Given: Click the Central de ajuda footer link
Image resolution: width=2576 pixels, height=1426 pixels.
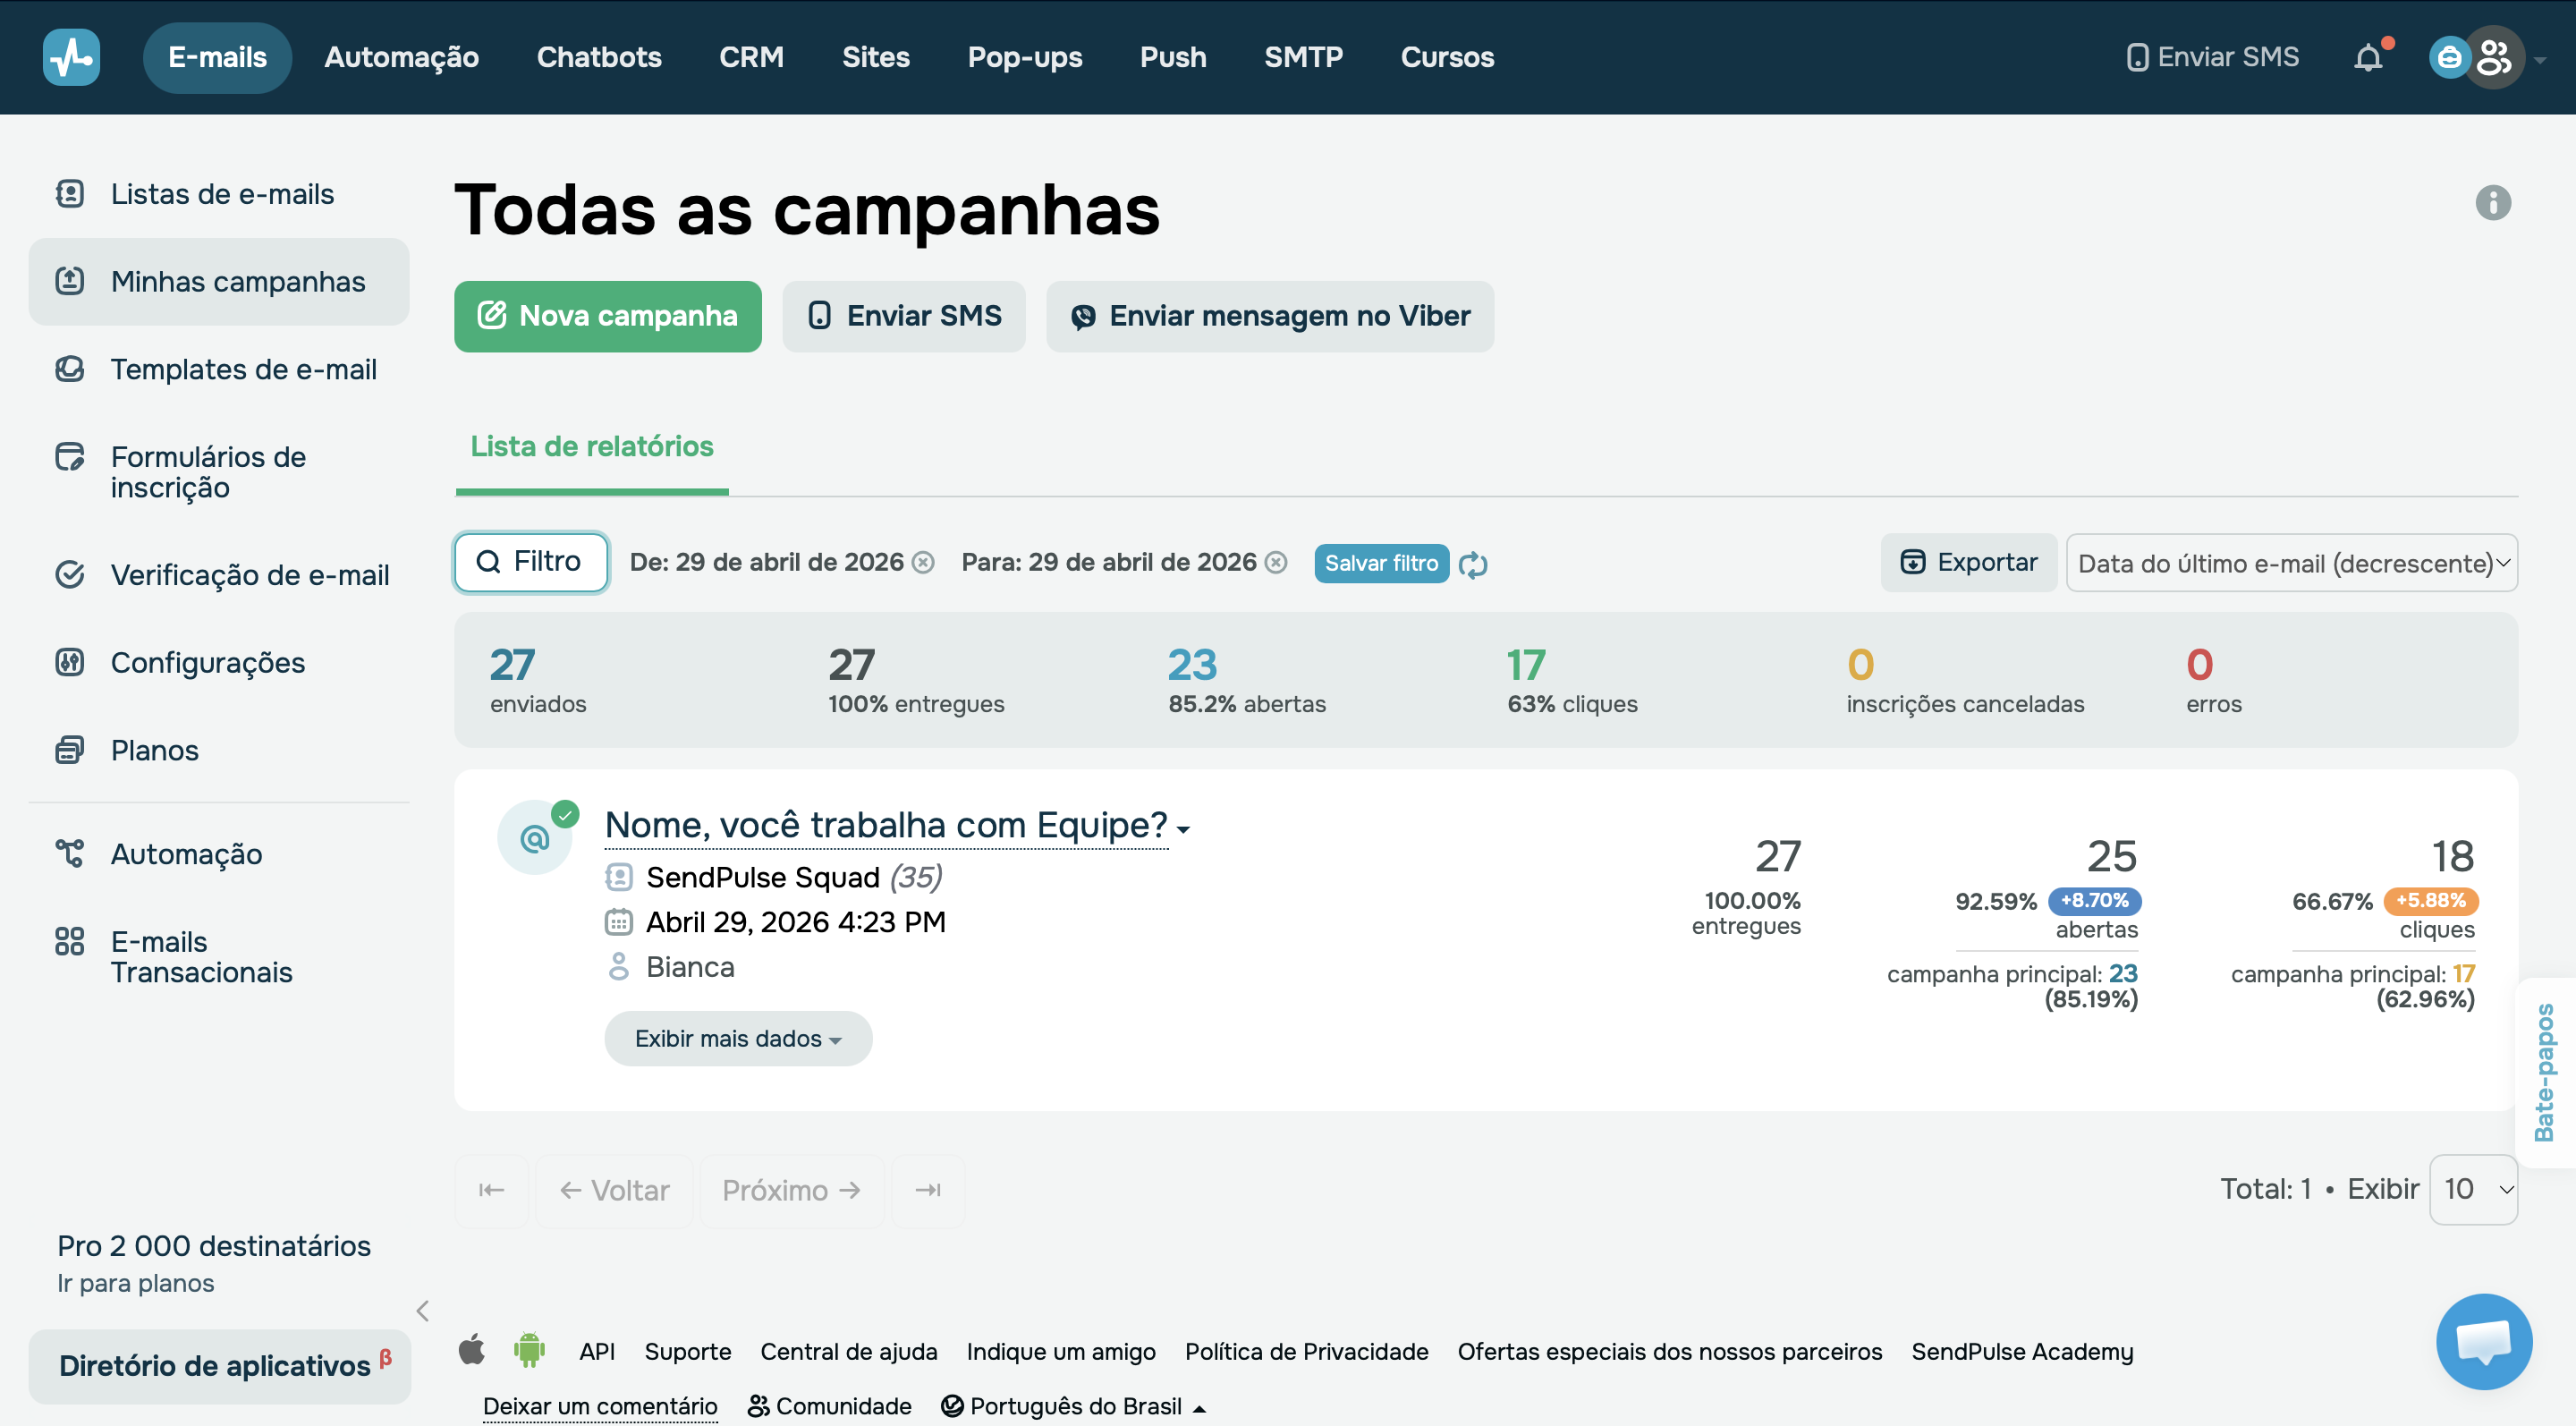Looking at the screenshot, I should click(x=849, y=1351).
